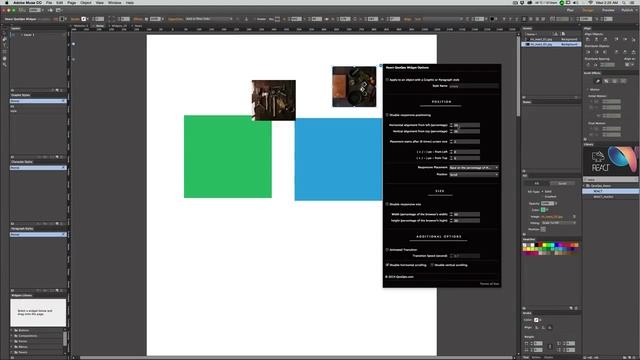Expand Buttons folder in Widgets Library

[x=12, y=330]
